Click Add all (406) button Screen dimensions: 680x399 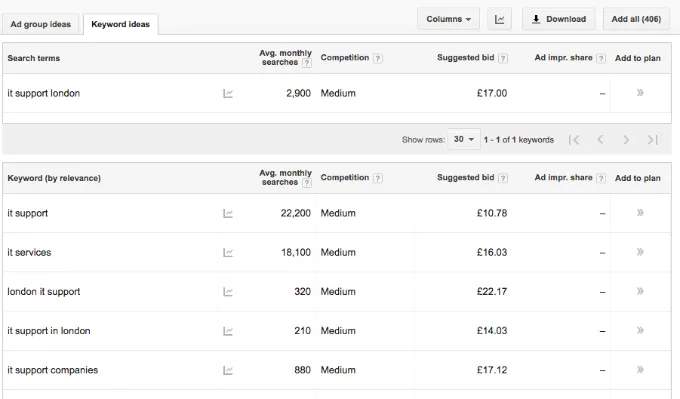point(636,19)
